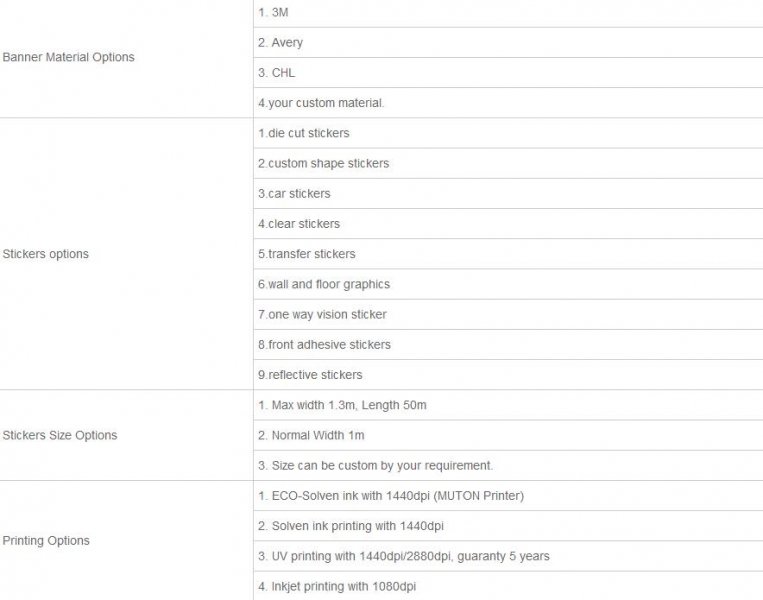The height and width of the screenshot is (600, 763).
Task: Click 'wall and floor graphics' entry
Action: 508,284
